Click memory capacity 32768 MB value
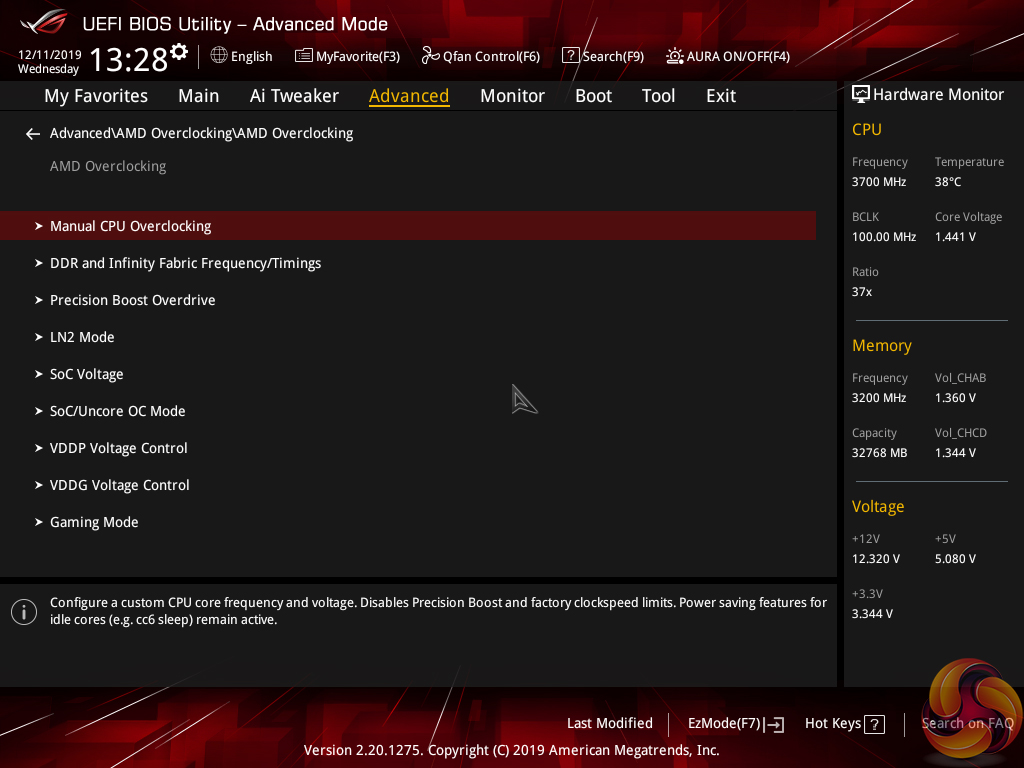 coord(879,453)
